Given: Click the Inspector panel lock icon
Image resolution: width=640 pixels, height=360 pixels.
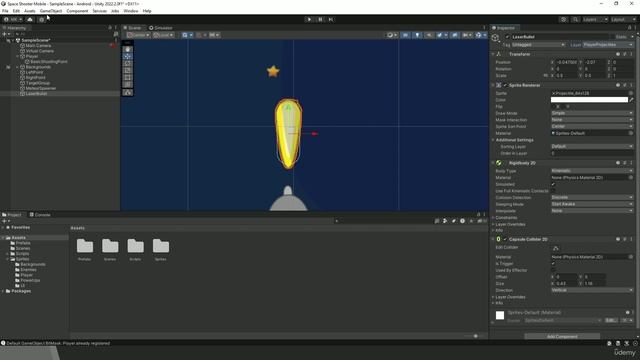Looking at the screenshot, I should [x=629, y=28].
